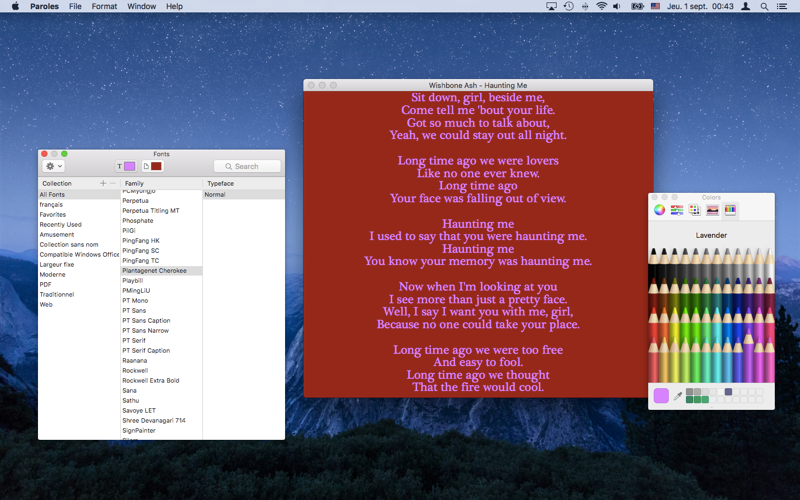Screen dimensions: 800x500
Task: Open the Format menu
Action: pos(104,6)
